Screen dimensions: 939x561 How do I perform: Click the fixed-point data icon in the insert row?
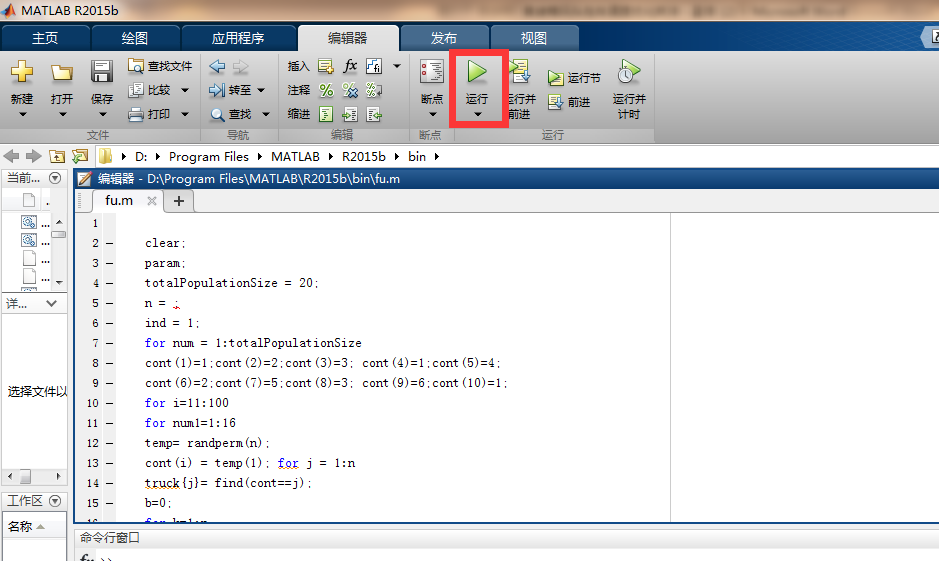pos(374,66)
